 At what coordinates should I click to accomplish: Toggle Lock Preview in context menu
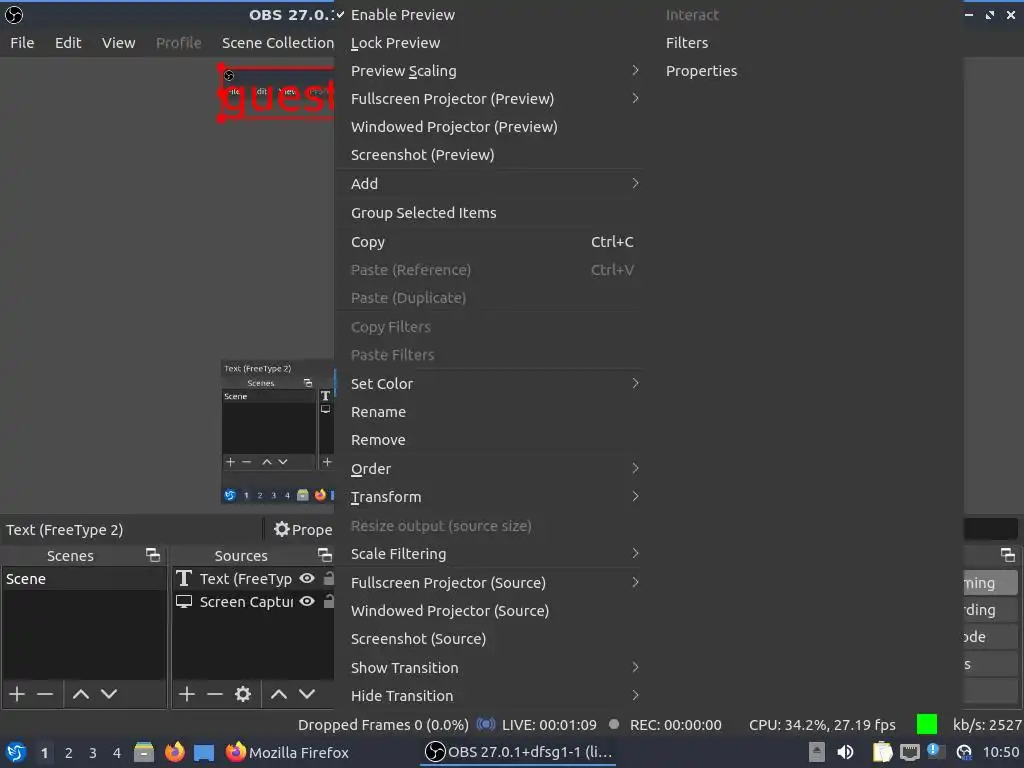click(x=488, y=42)
